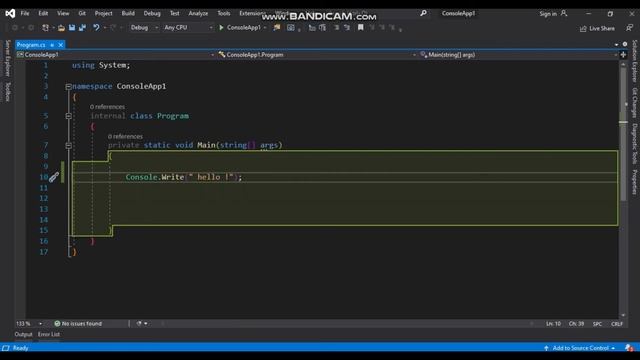
Task: Click the No issues found green check icon
Action: pyautogui.click(x=57, y=324)
